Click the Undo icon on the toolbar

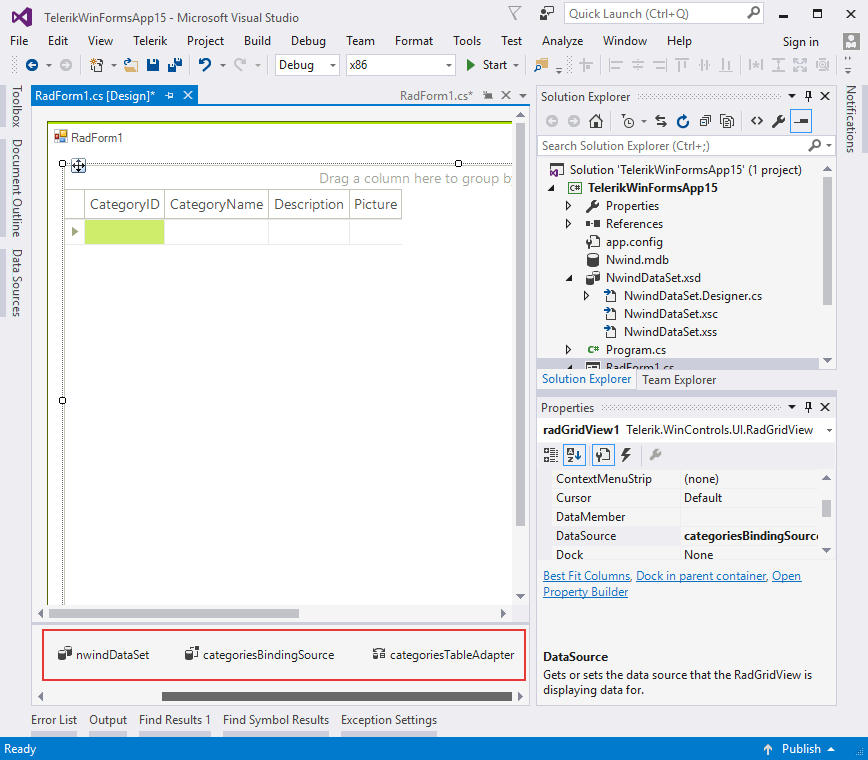207,63
